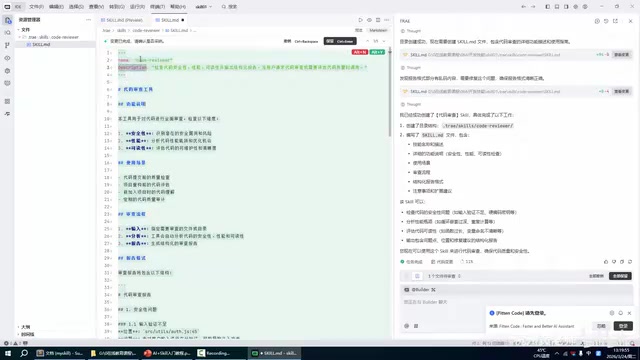Click the 撤销 Ctrl+Backspace button
The height and width of the screenshot is (360, 640).
pyautogui.click(x=301, y=41)
